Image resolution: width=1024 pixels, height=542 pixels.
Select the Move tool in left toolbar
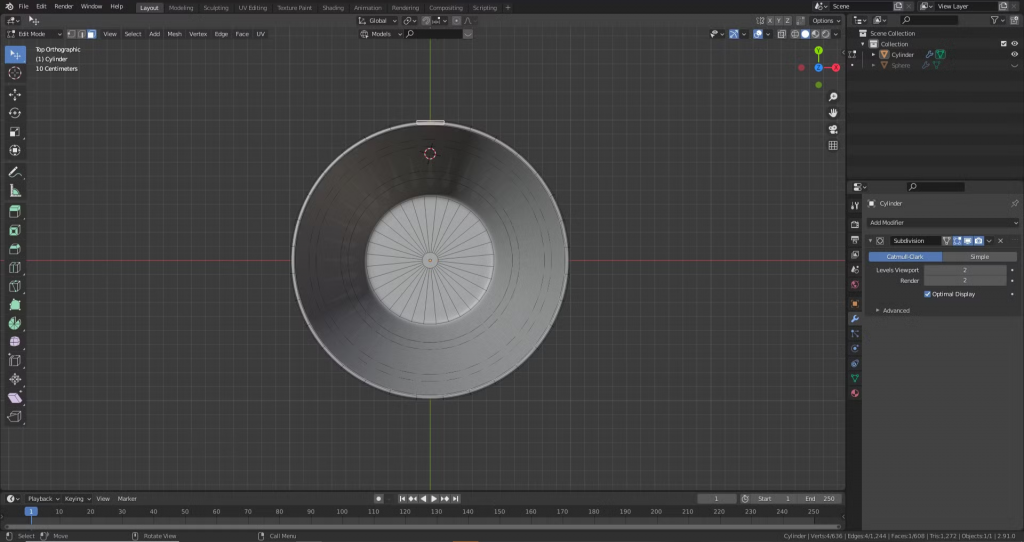[15, 94]
